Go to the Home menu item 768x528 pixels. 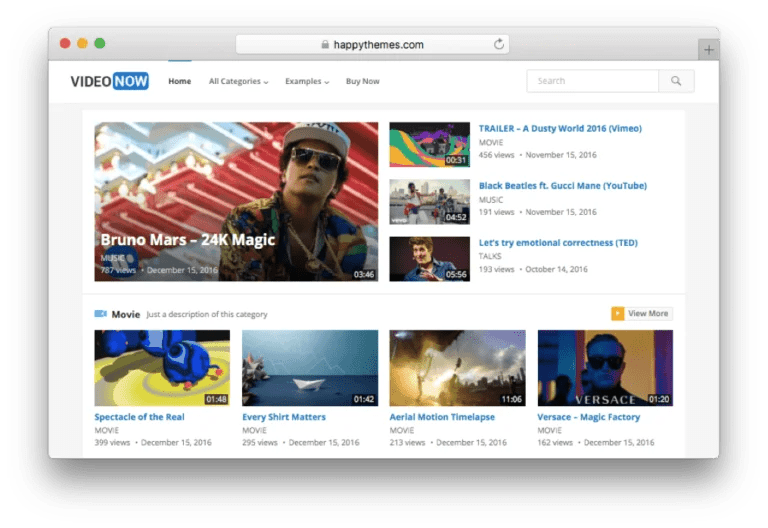[180, 81]
